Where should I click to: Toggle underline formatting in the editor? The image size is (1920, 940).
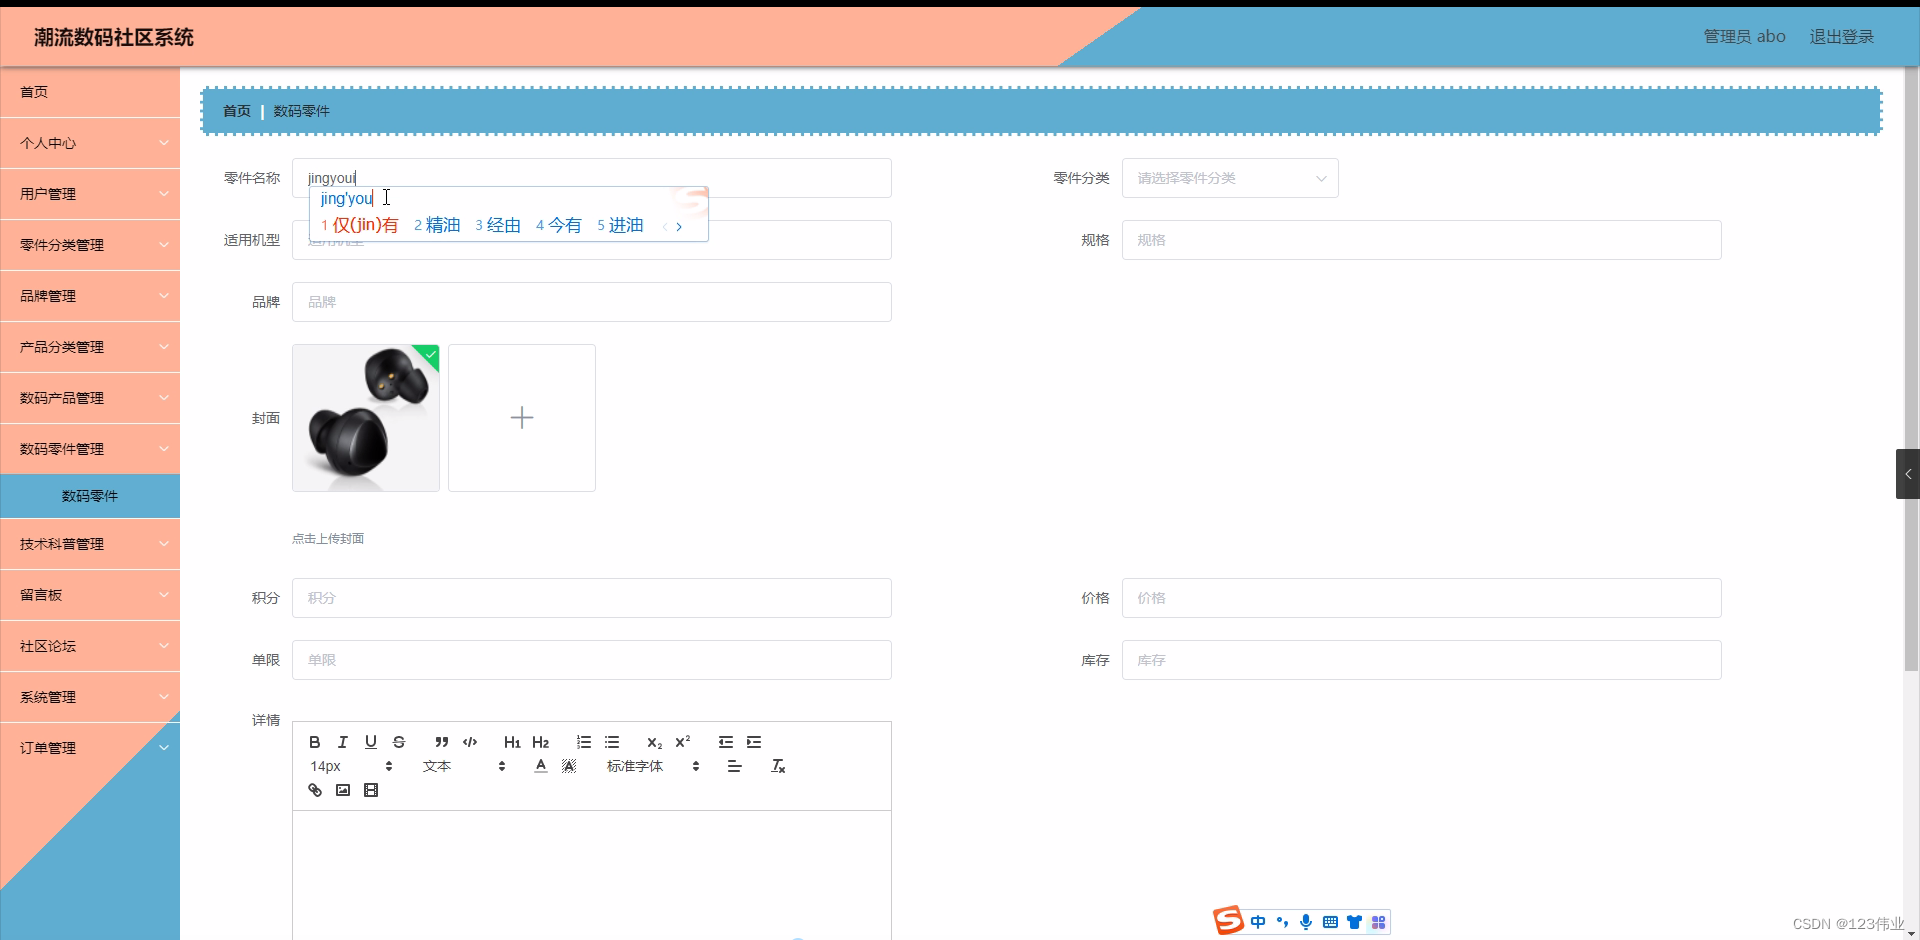tap(370, 742)
